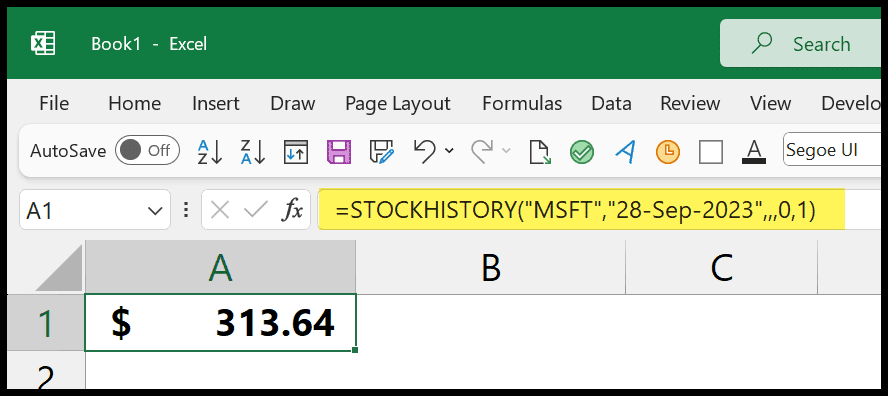The image size is (888, 396).
Task: Click the green checkmark circle icon
Action: pos(582,152)
